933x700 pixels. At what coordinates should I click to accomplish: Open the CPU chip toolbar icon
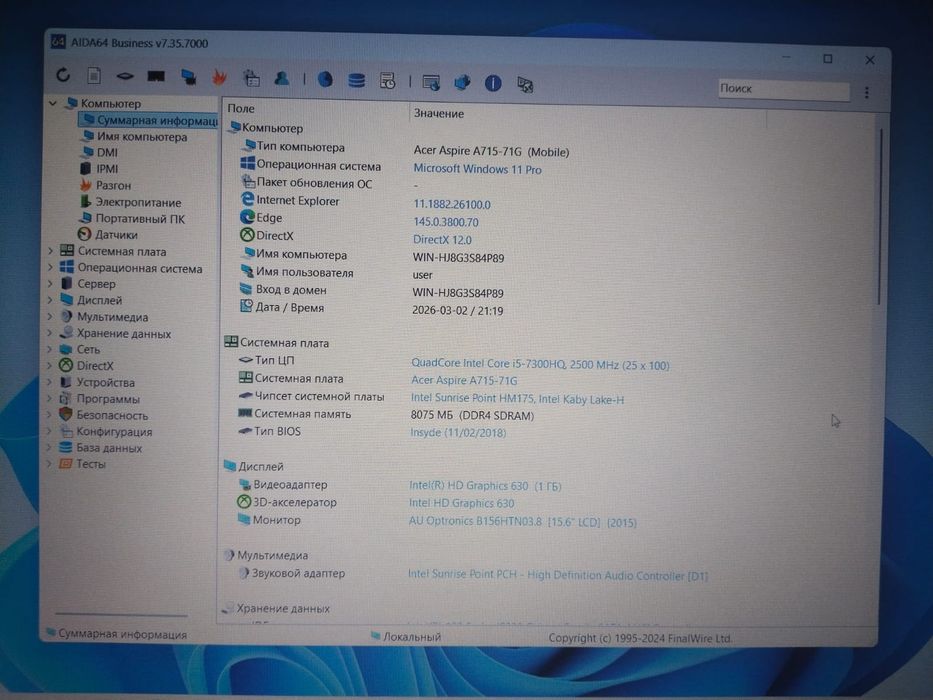click(125, 76)
